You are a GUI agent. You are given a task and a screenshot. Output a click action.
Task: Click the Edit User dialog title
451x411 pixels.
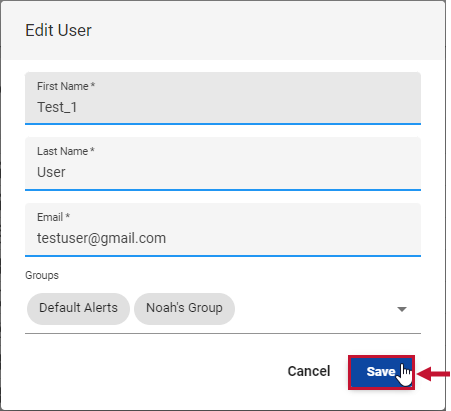[x=58, y=30]
